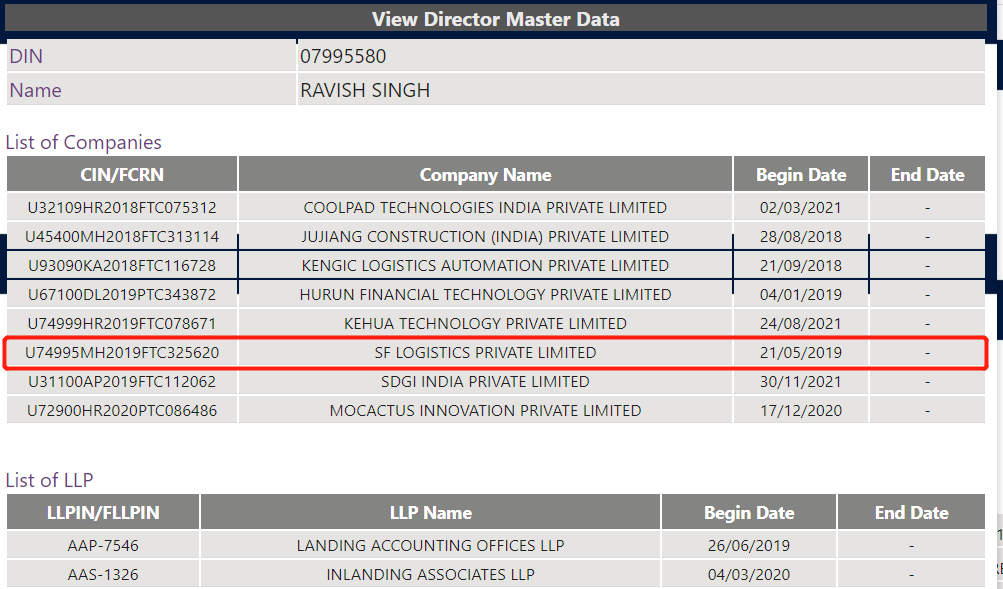Click the LLPIN/FLLPIN column header
The height and width of the screenshot is (589, 1003).
(103, 513)
